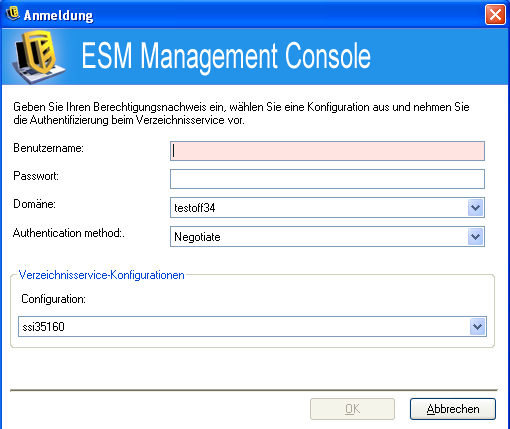510x429 pixels.
Task: Click the ESM Management Console banner logo
Action: point(38,56)
